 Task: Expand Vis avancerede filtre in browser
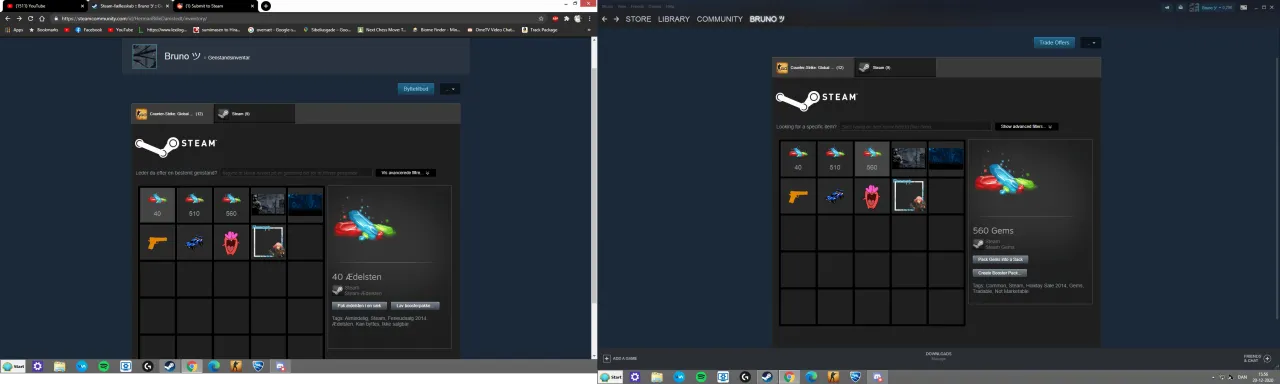[406, 173]
